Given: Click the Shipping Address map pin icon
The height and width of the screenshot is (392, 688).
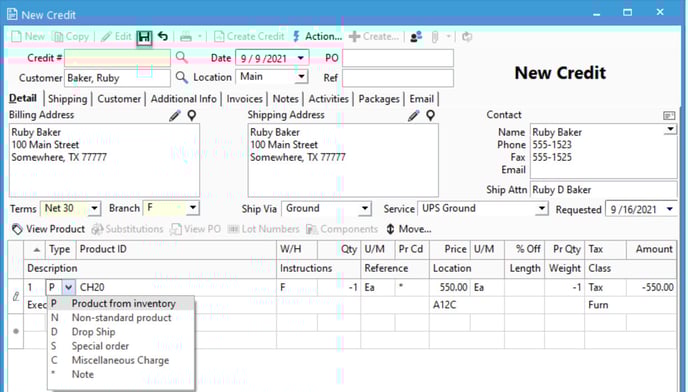Looking at the screenshot, I should click(x=430, y=115).
